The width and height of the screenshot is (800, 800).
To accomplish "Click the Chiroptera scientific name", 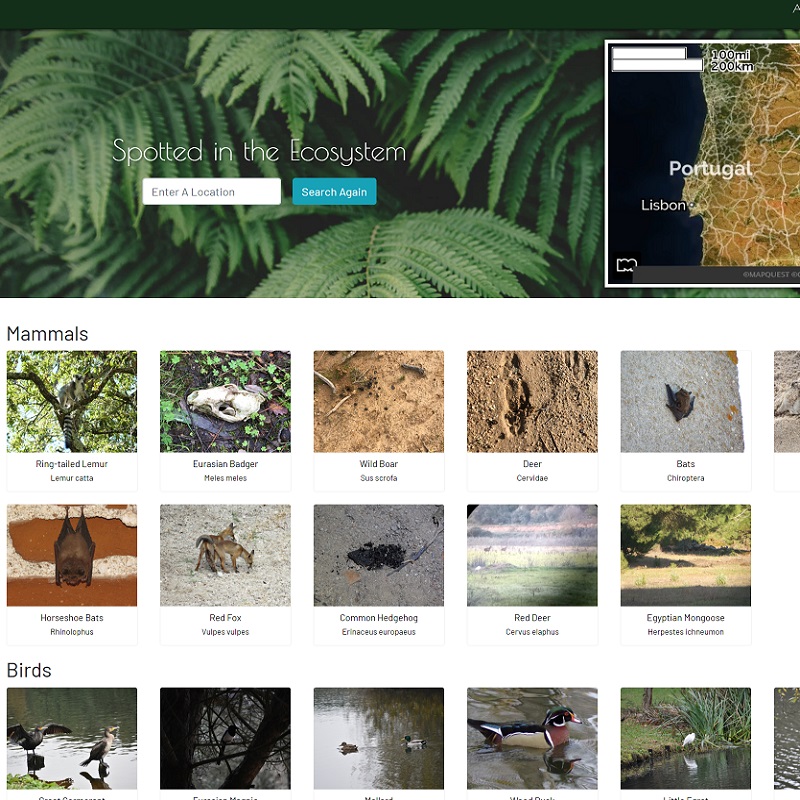I will click(686, 478).
